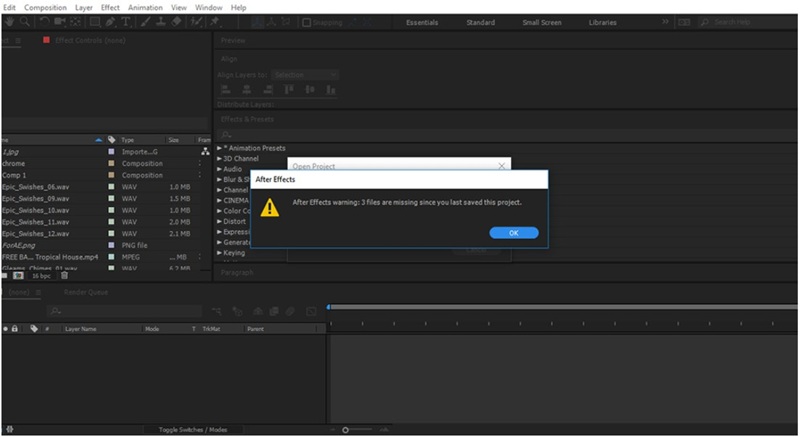Select the Type text tool
This screenshot has height=437, width=800.
pos(126,22)
